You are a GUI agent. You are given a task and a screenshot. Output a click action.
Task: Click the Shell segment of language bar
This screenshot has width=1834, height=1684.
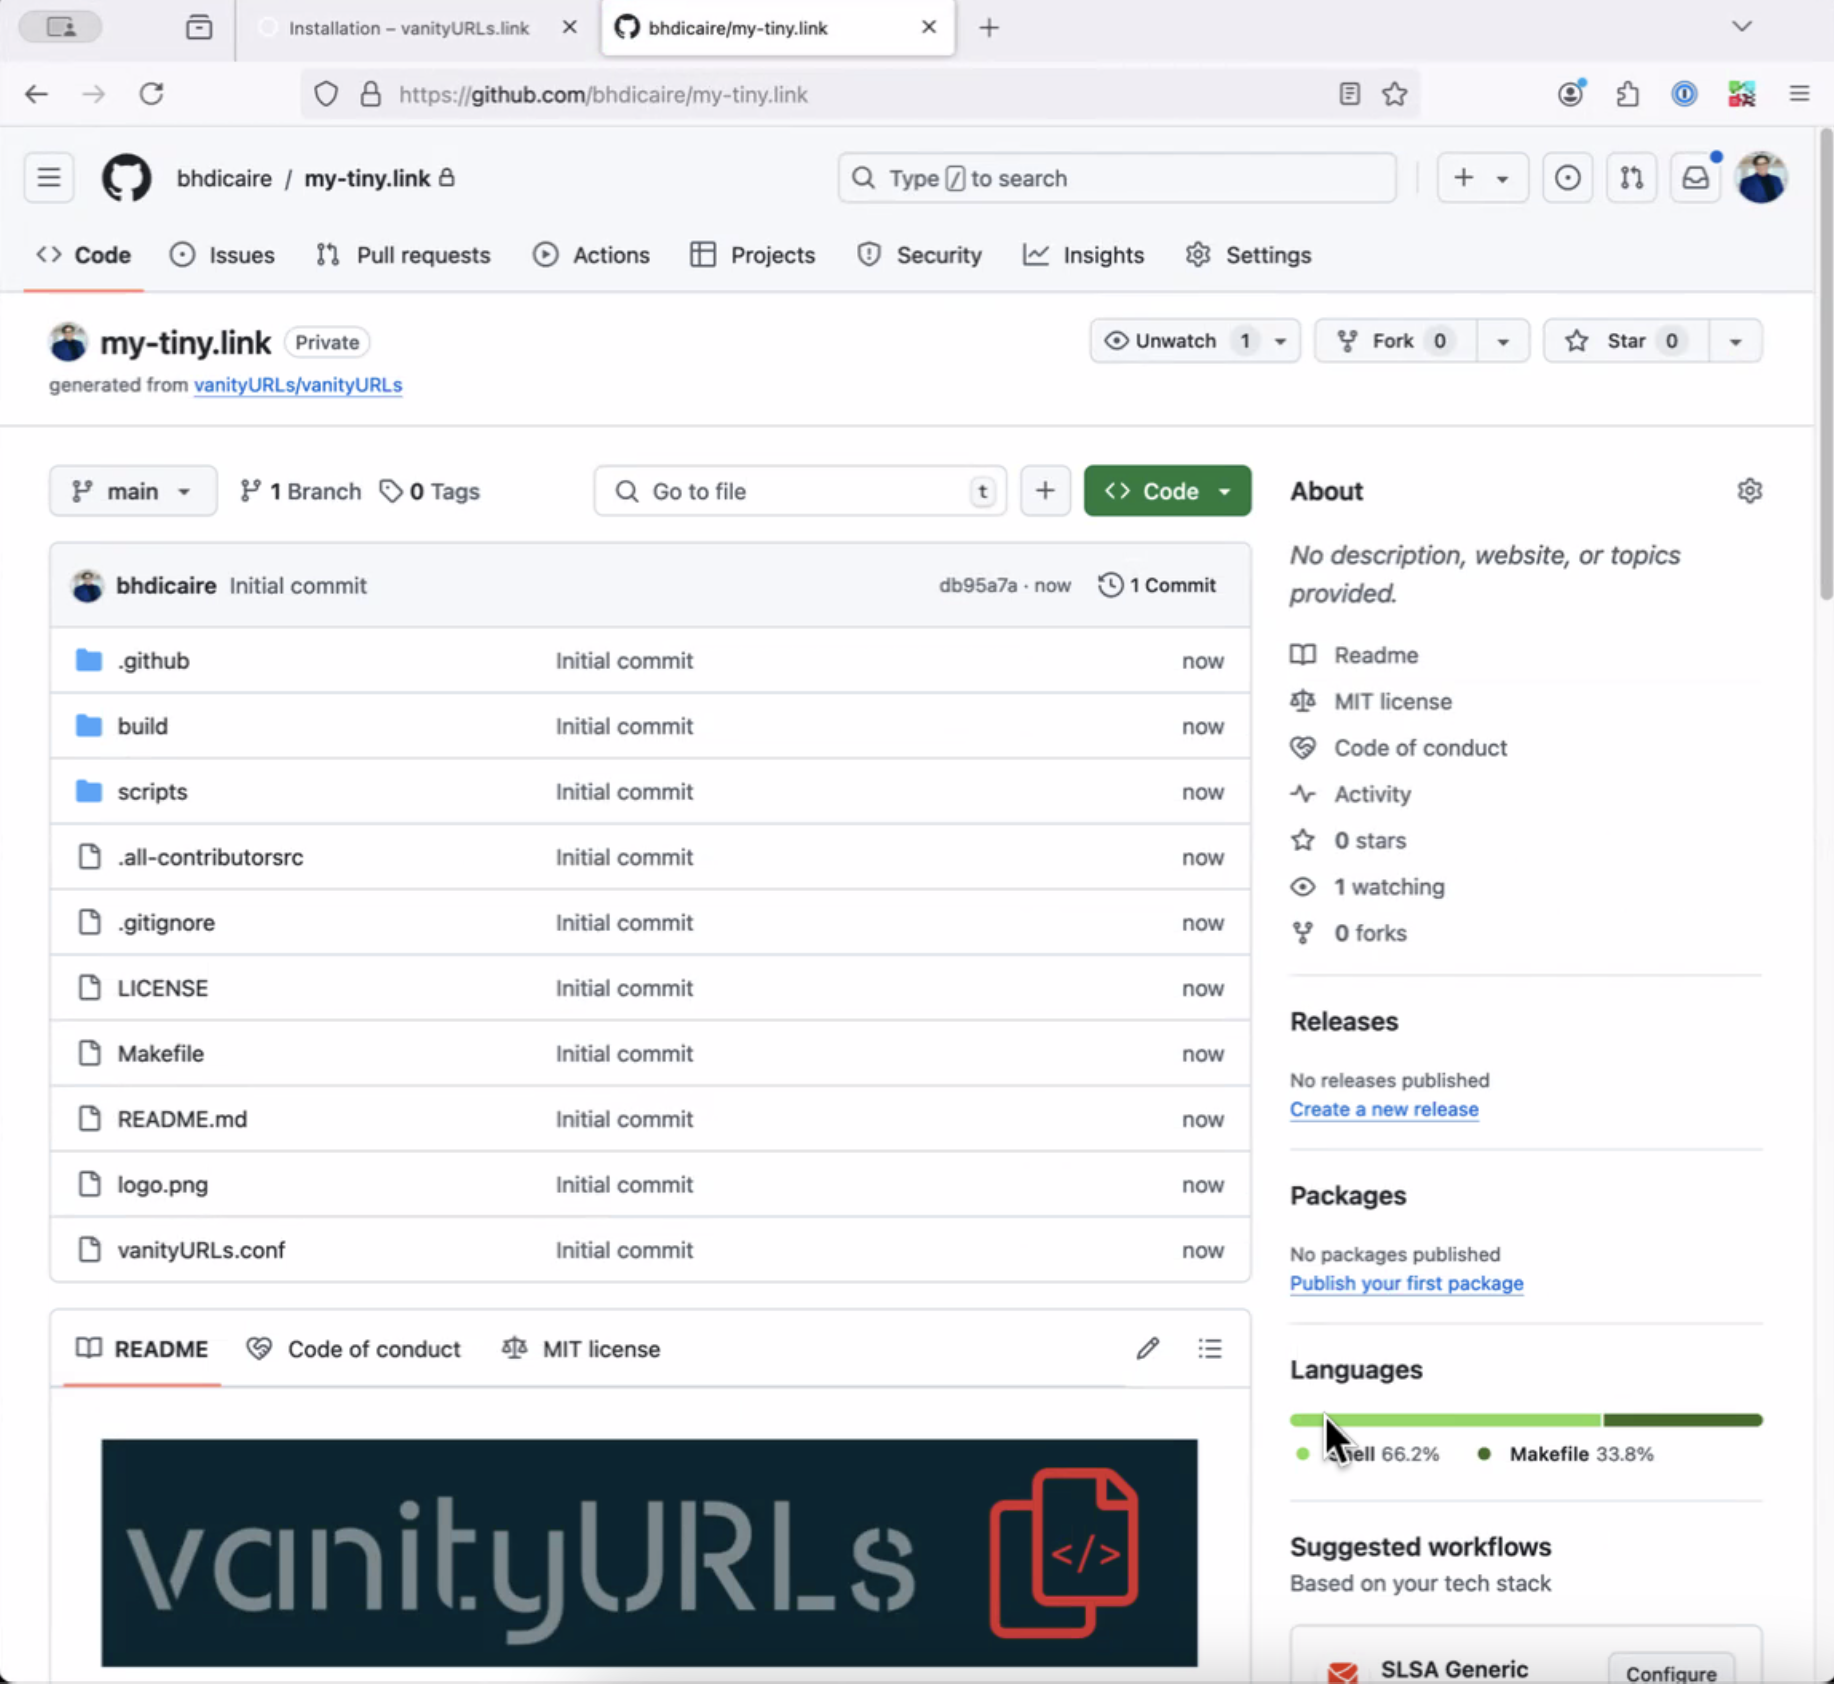[x=1445, y=1420]
